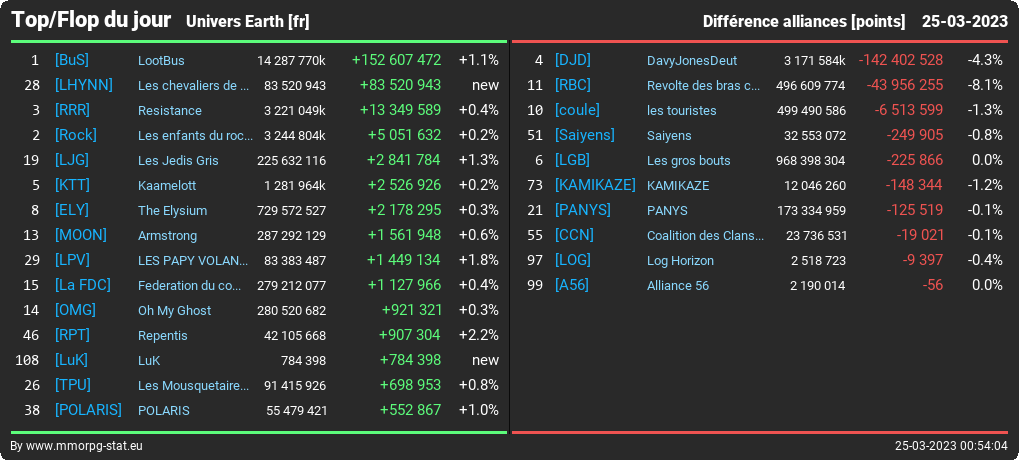The width and height of the screenshot is (1019, 460).
Task: Click the +83 520 943 gain value
Action: 400,85
